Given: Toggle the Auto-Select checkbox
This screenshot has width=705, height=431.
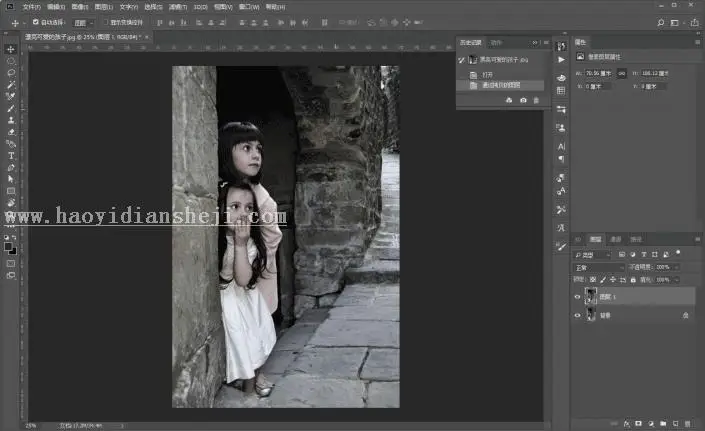Looking at the screenshot, I should [x=36, y=22].
